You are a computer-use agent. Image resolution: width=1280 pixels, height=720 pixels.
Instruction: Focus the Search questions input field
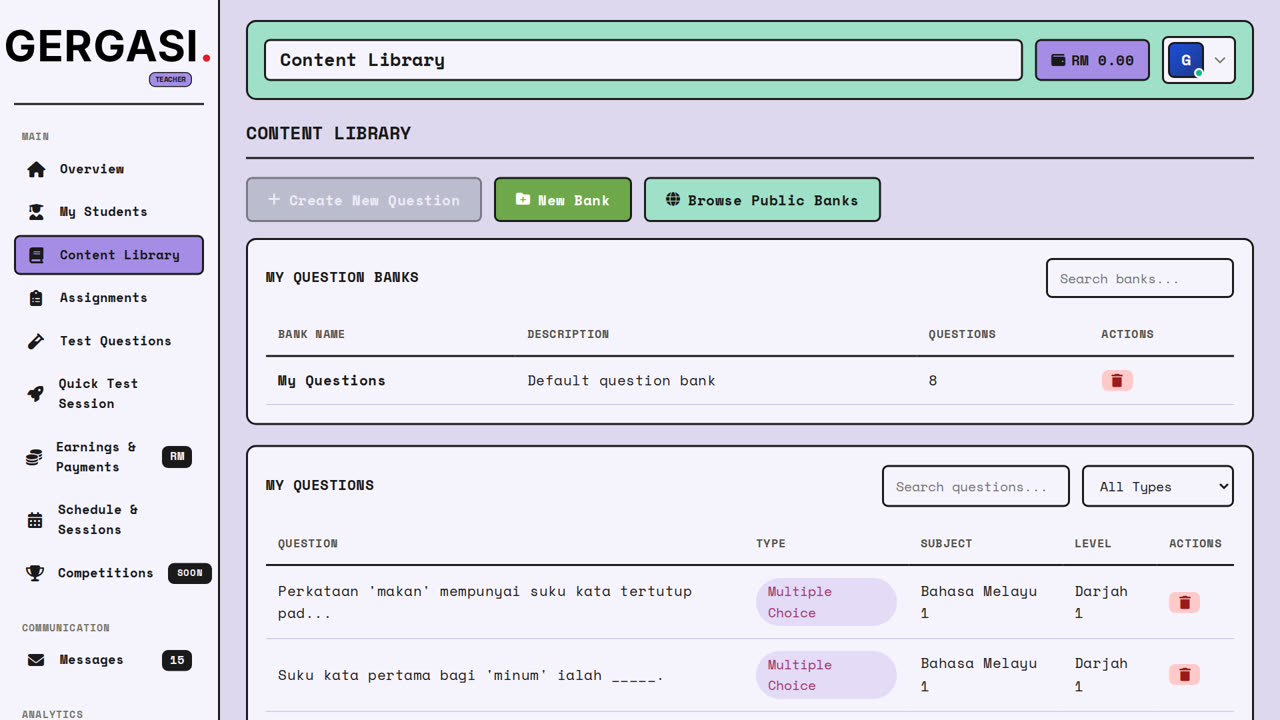pos(976,486)
